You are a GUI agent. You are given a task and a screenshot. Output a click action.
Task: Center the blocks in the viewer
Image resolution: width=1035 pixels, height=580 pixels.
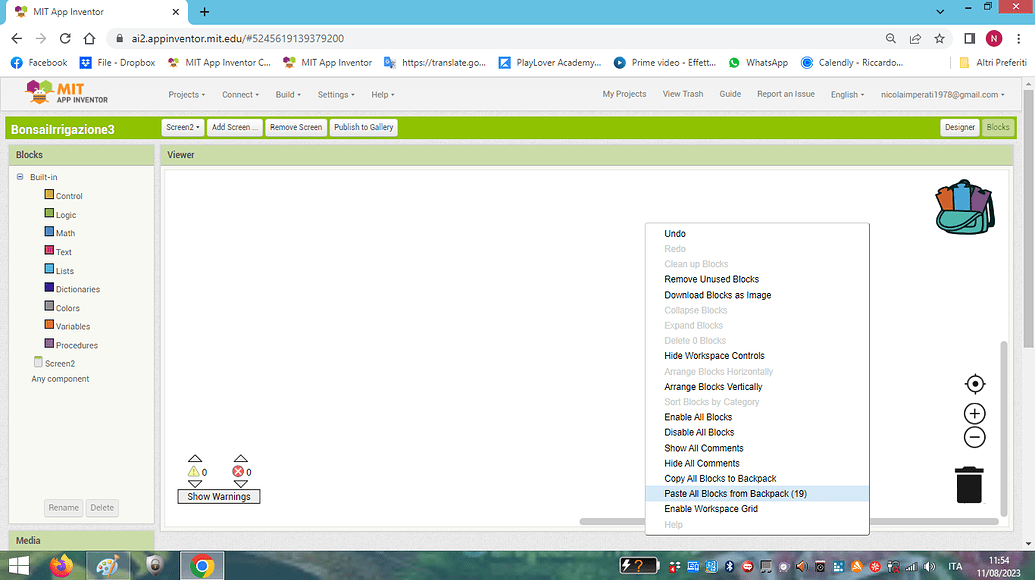pos(974,383)
